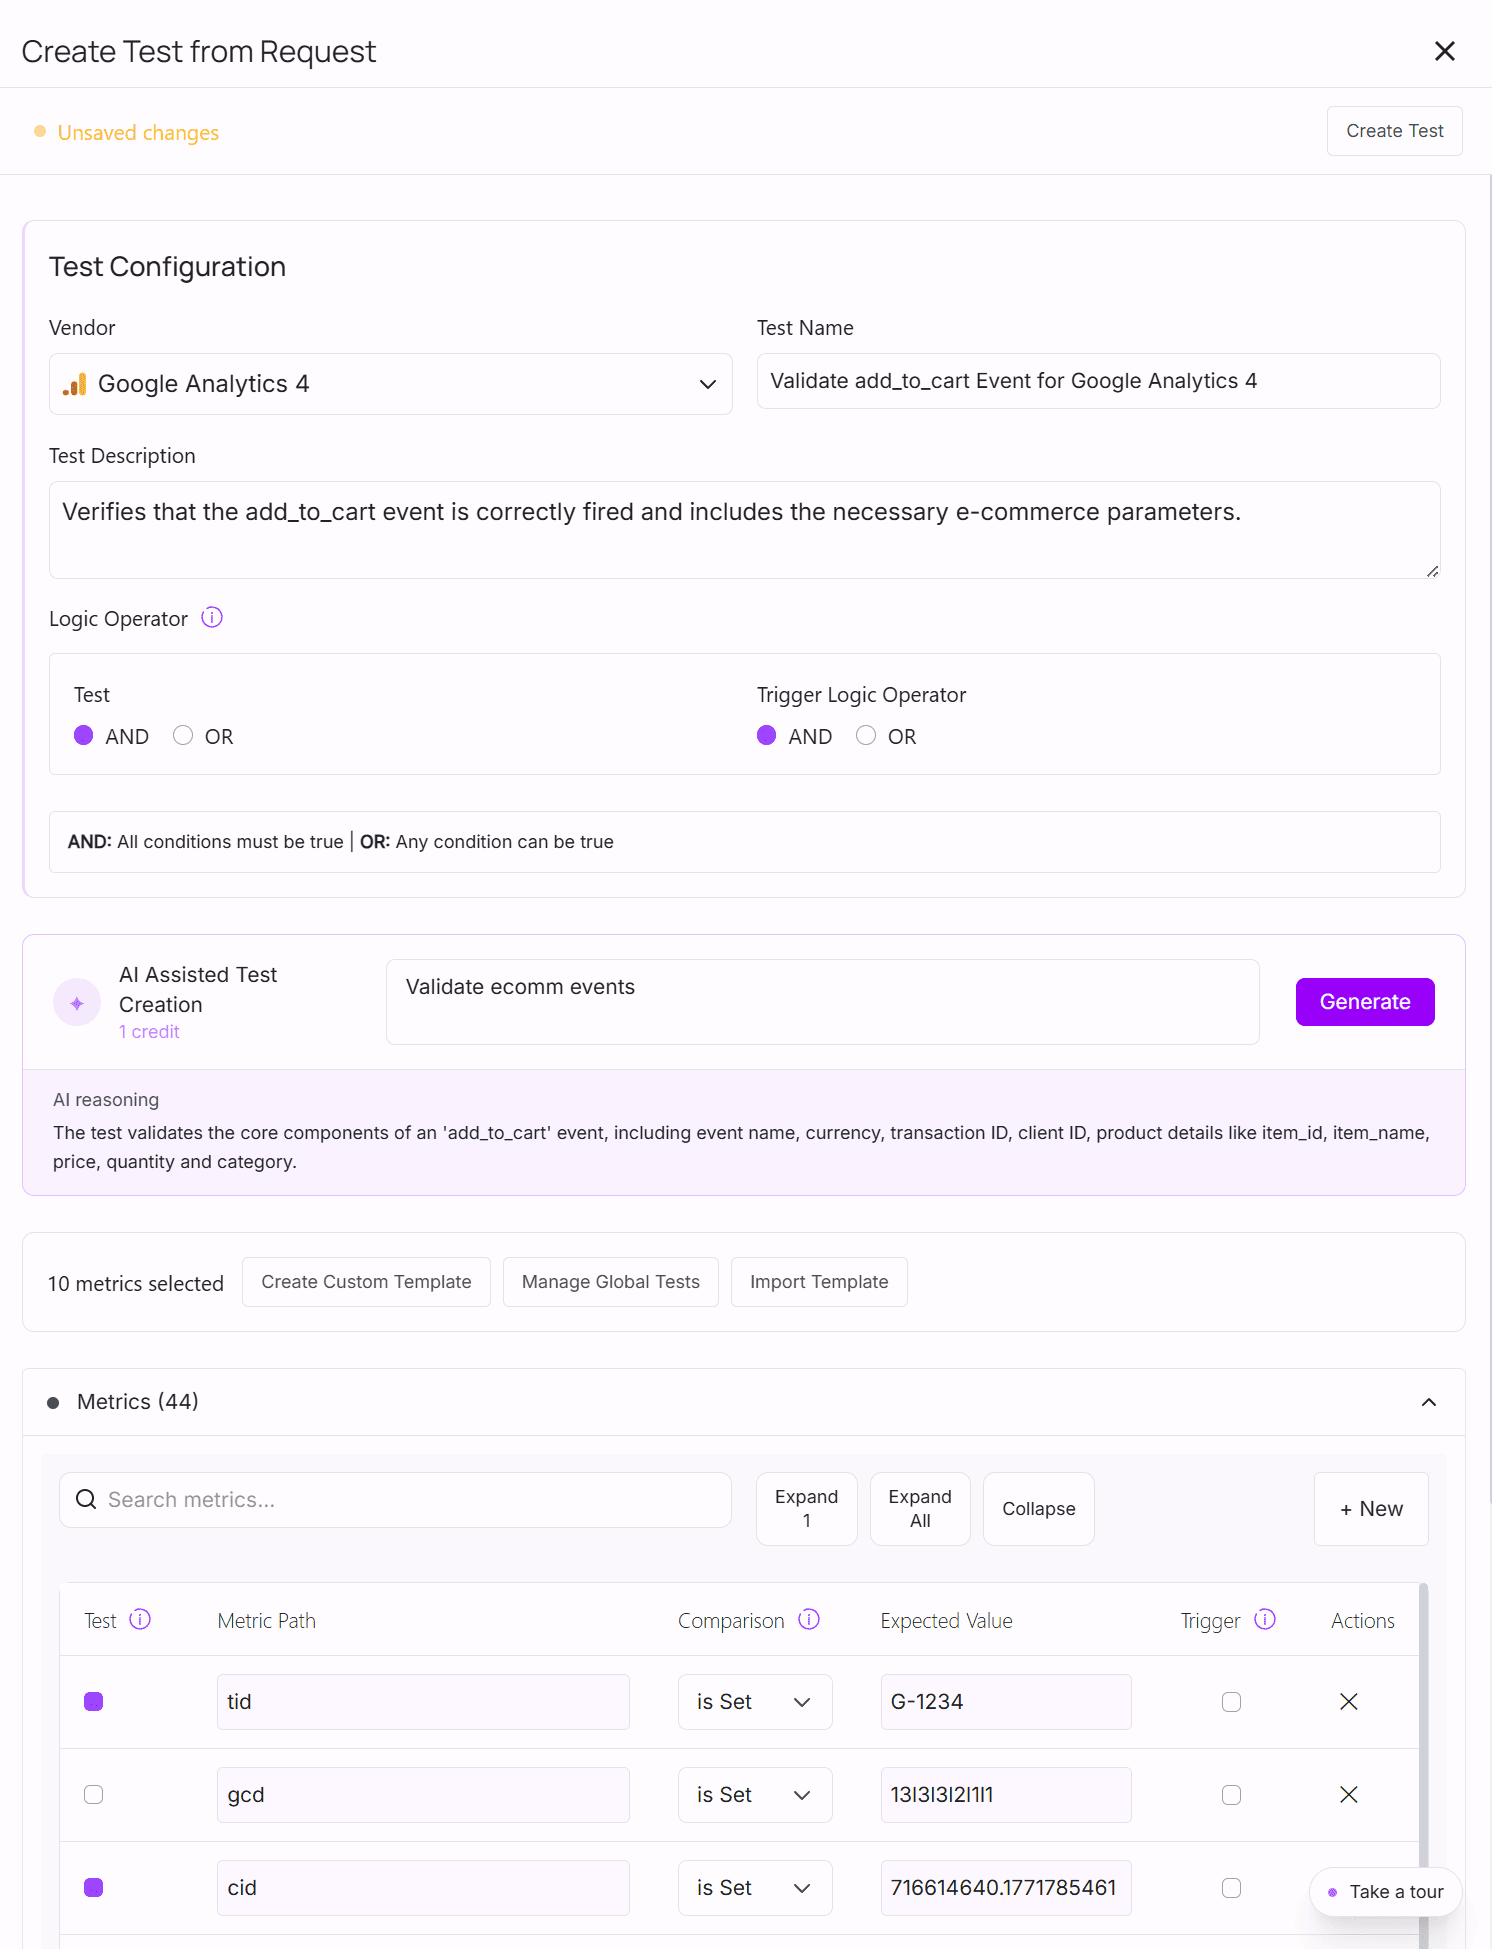Click the Logic Operator info icon
The height and width of the screenshot is (1949, 1492).
pos(212,618)
